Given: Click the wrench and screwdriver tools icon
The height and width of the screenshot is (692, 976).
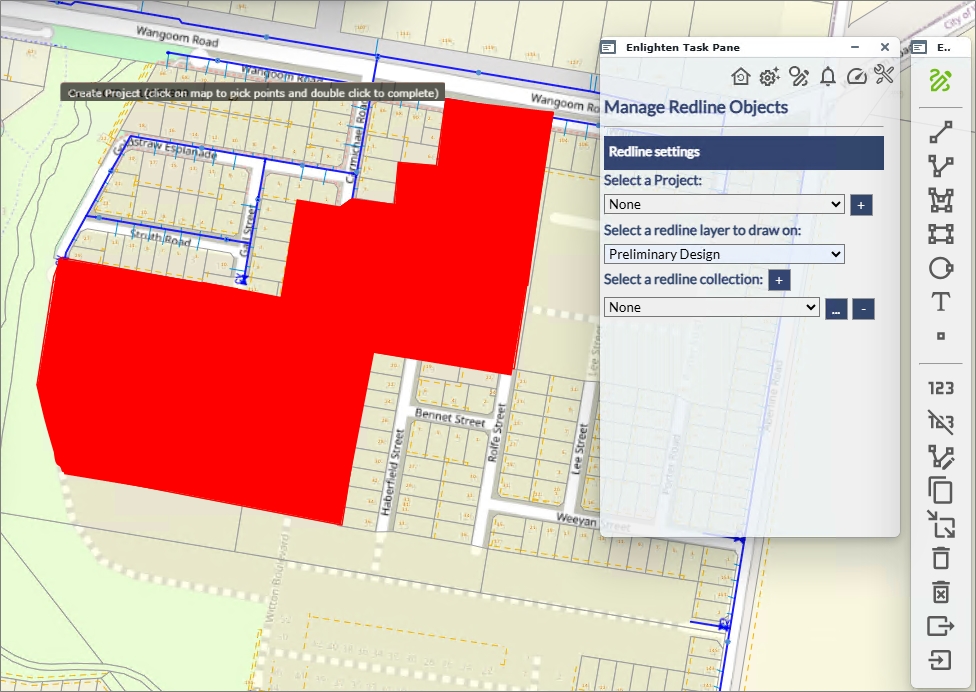Looking at the screenshot, I should coord(884,76).
